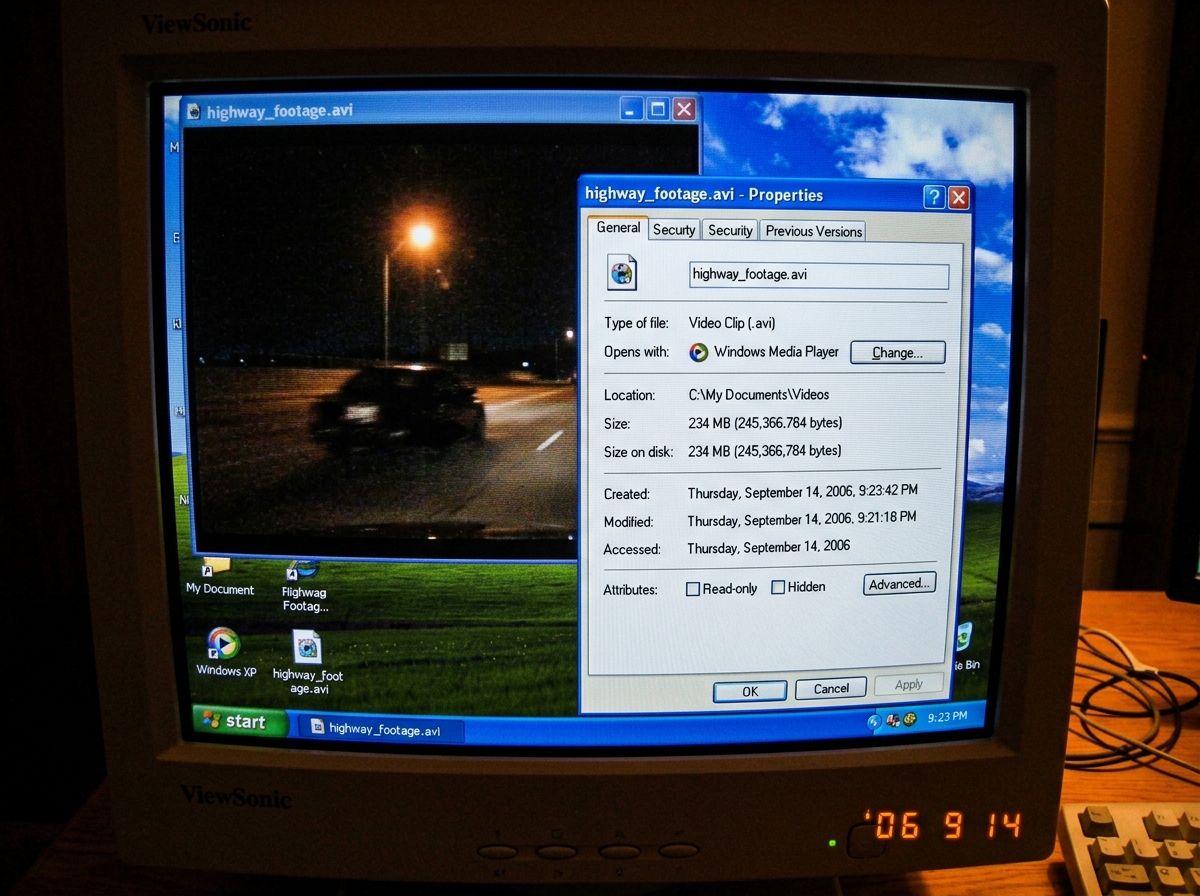Click the Windows Media Player icon beside Opens with
The height and width of the screenshot is (896, 1200).
(699, 352)
